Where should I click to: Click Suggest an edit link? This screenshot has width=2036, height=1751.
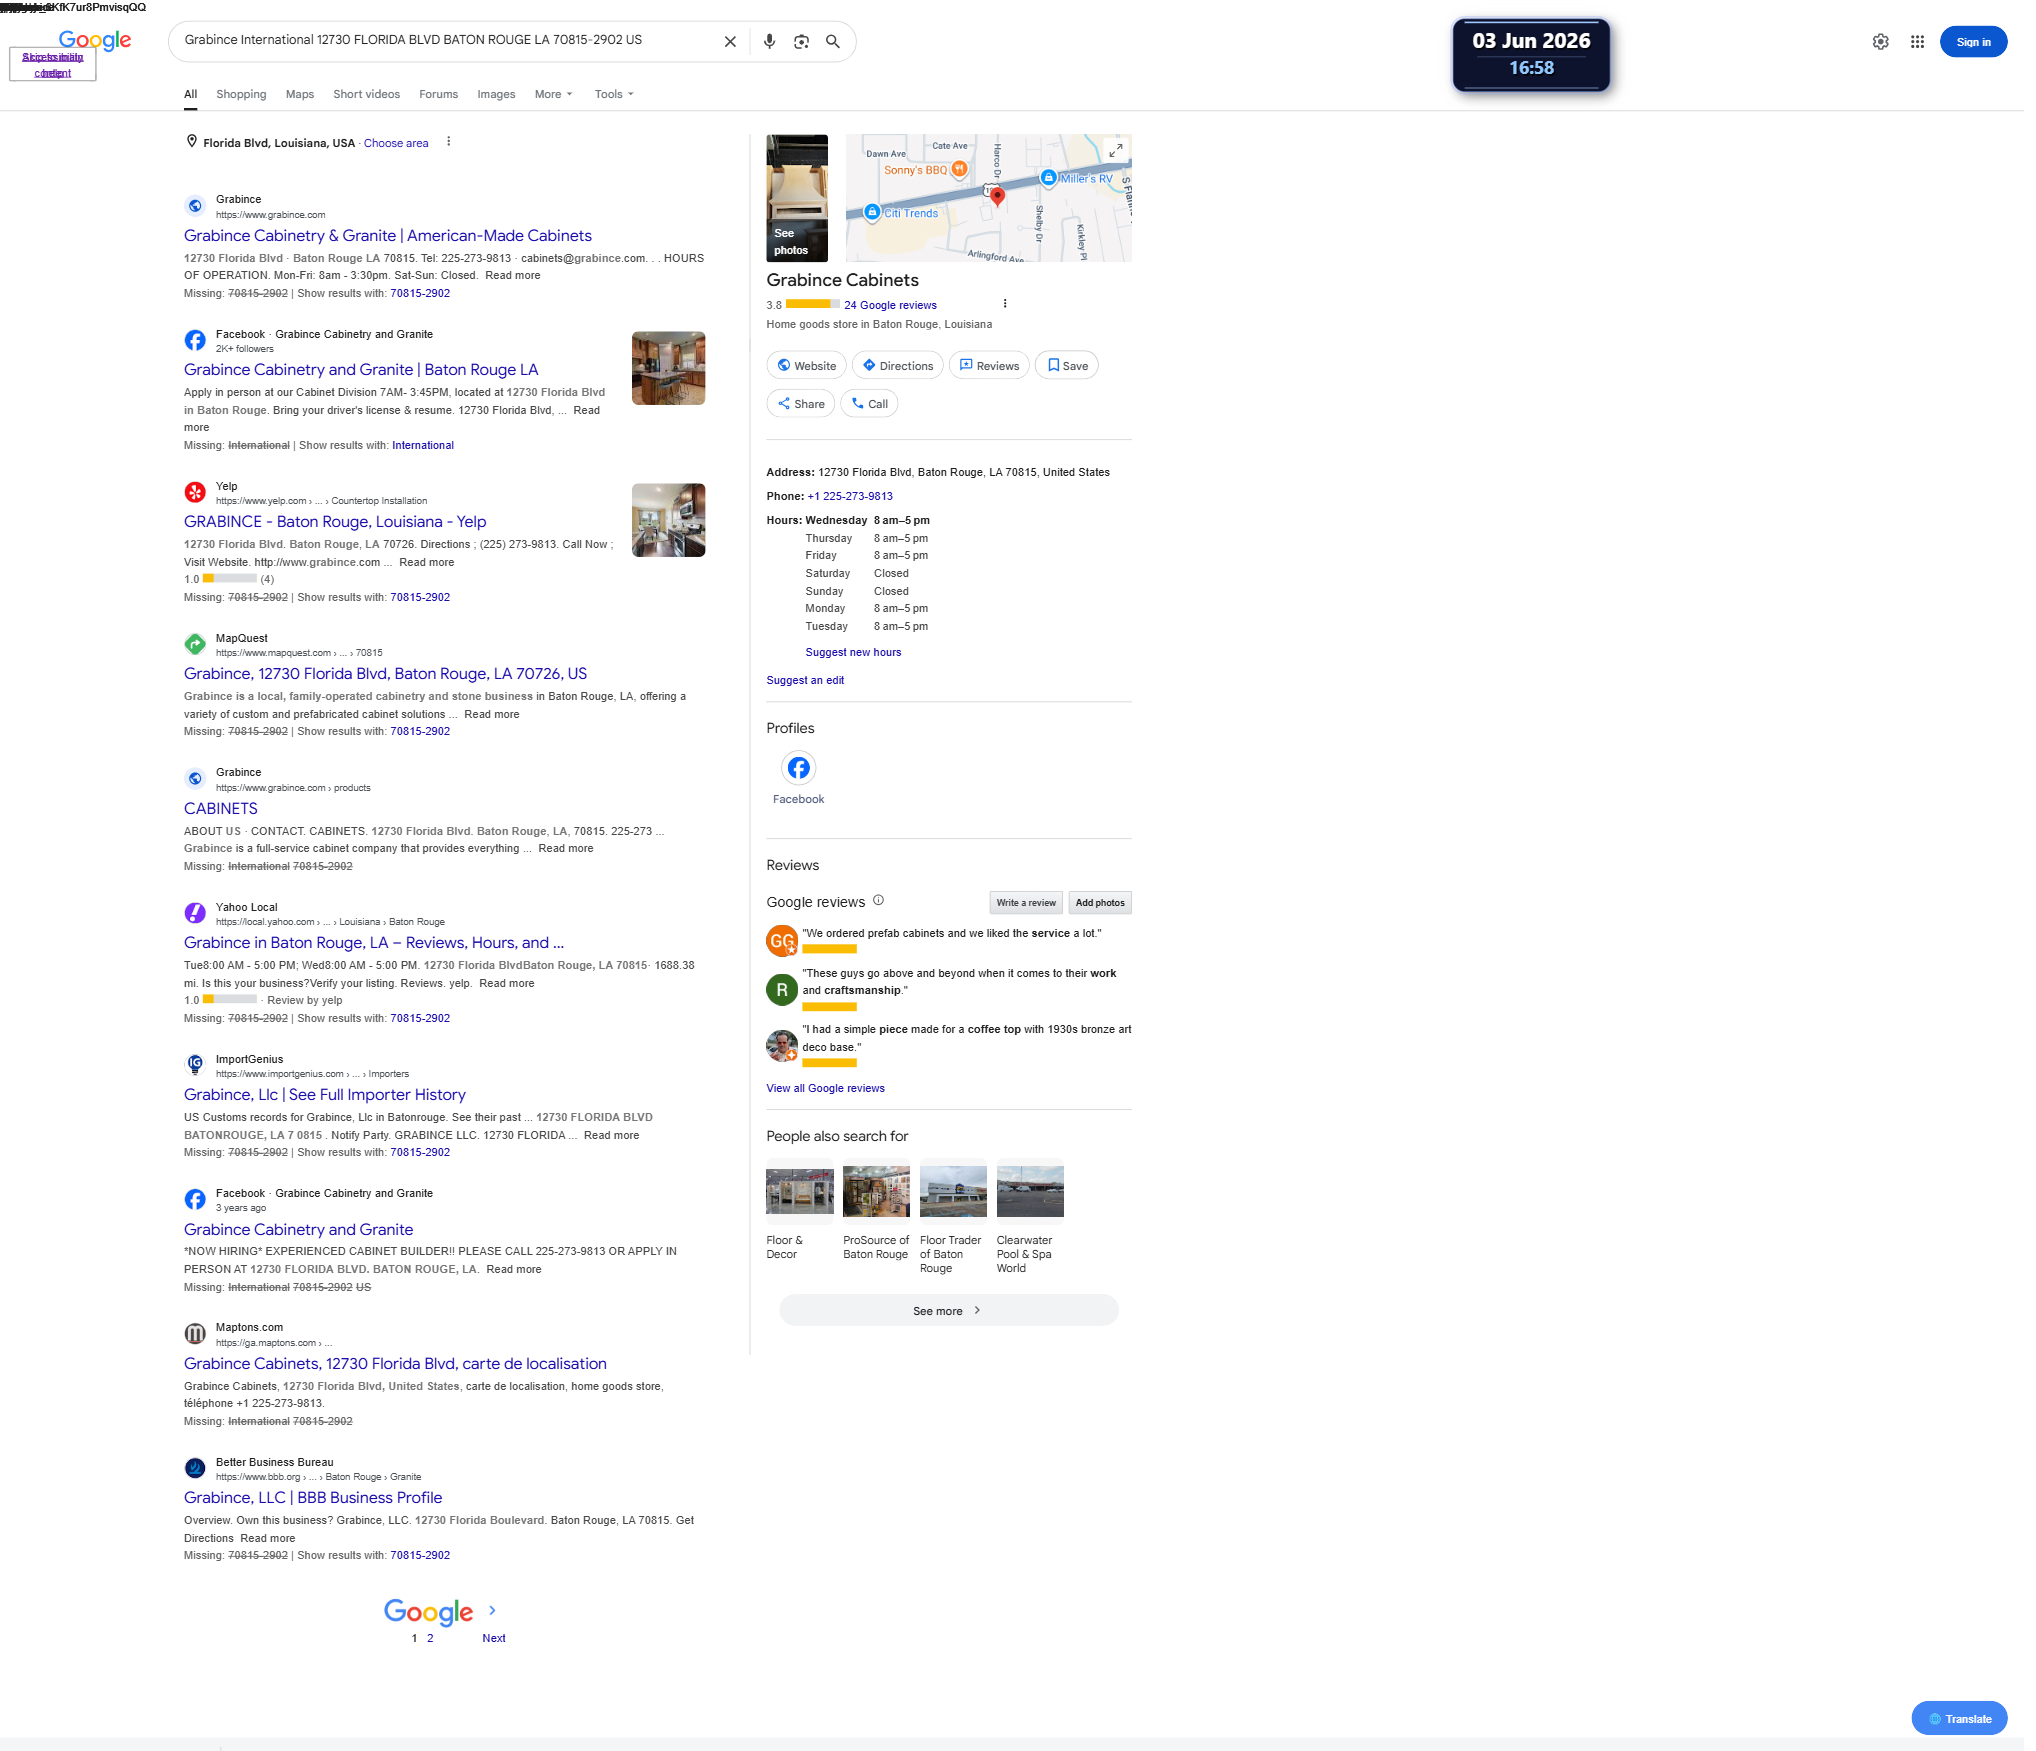805,680
